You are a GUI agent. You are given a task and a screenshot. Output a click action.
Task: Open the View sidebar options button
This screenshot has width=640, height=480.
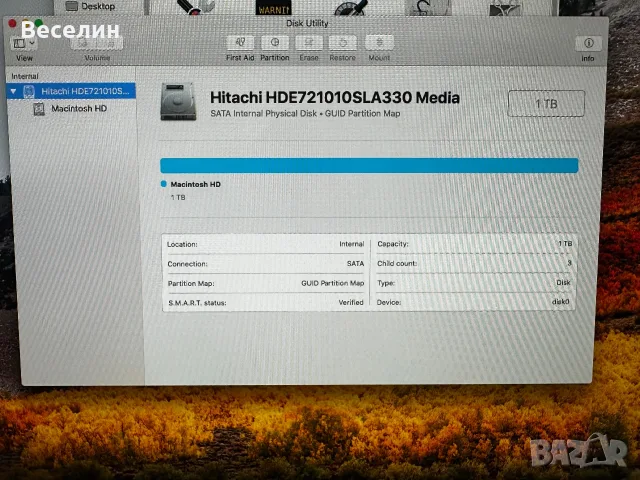click(24, 43)
